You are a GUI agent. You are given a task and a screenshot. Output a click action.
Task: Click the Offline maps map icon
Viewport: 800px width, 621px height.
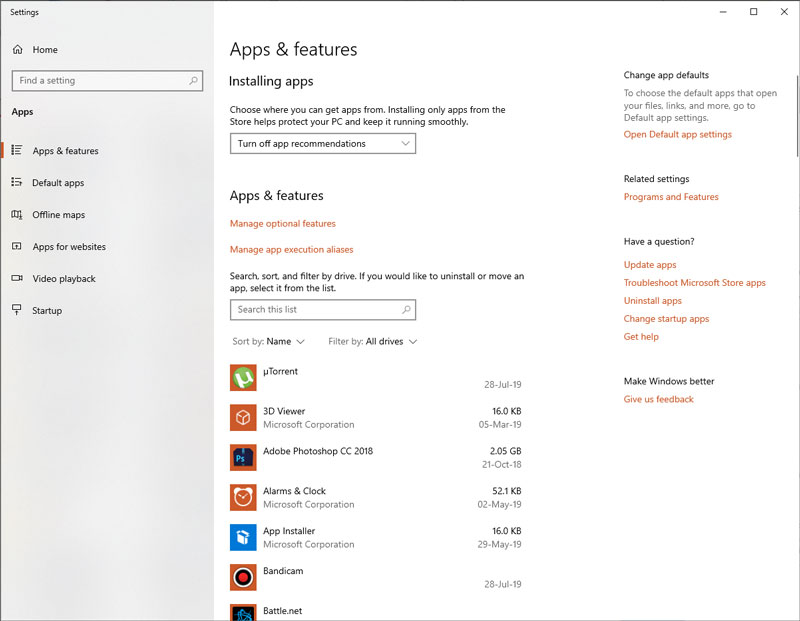click(x=17, y=214)
